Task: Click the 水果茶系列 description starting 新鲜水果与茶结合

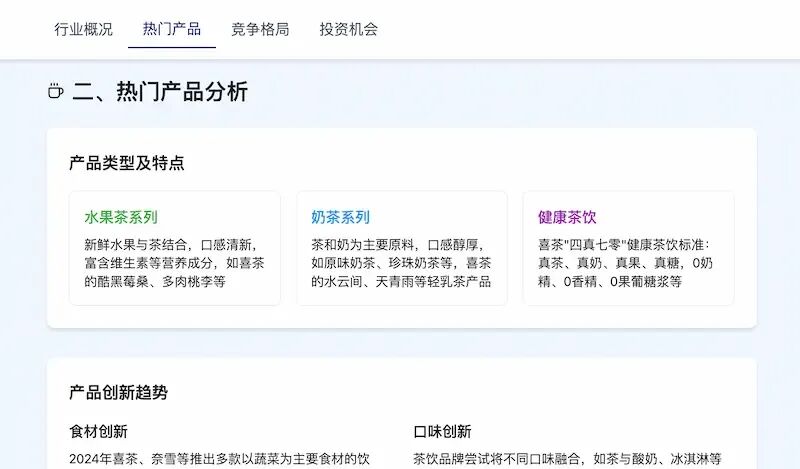Action: [174, 263]
